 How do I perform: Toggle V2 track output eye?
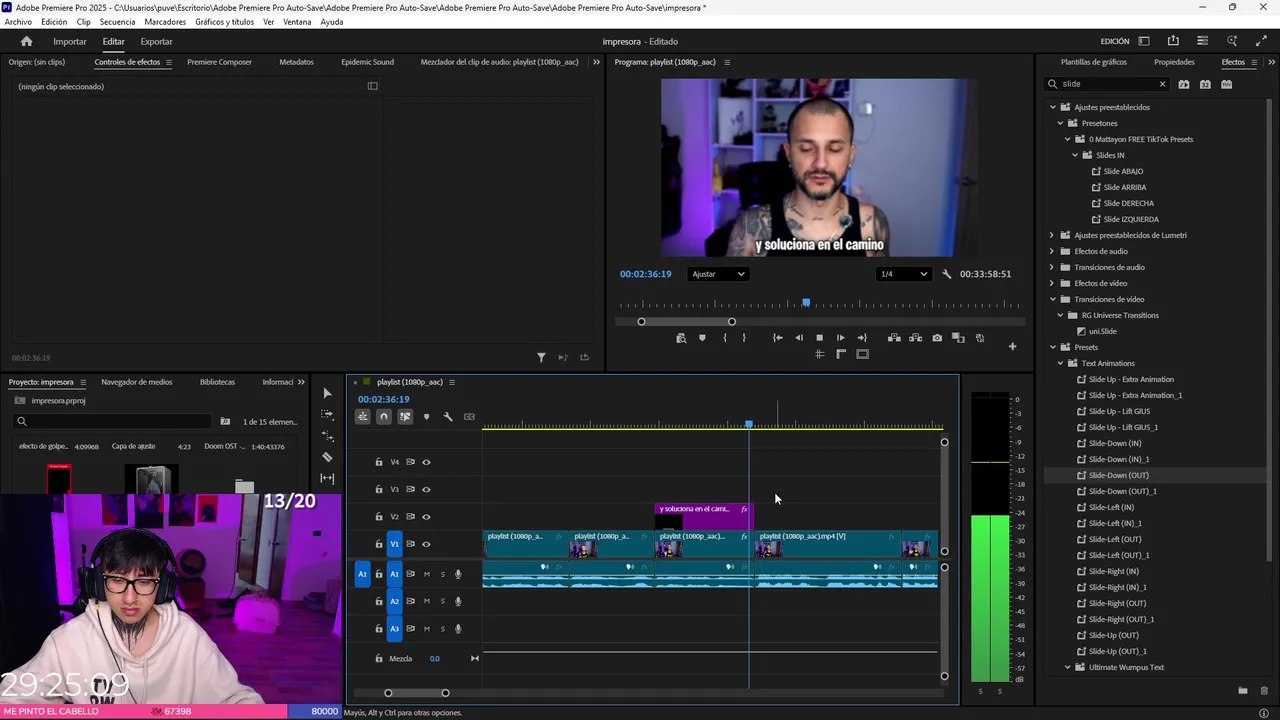[x=426, y=517]
